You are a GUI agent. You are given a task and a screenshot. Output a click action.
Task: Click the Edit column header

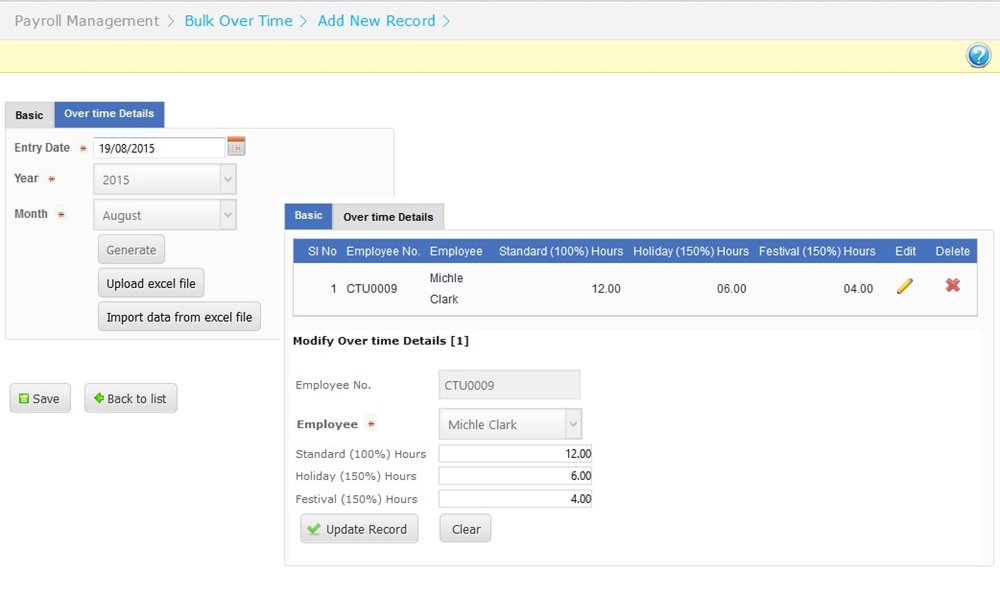pos(905,251)
